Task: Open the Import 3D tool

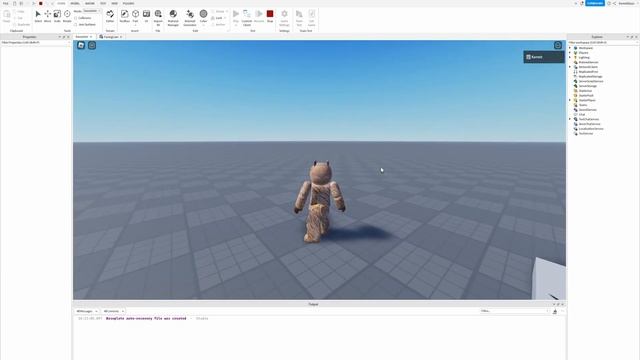Action: tap(158, 17)
